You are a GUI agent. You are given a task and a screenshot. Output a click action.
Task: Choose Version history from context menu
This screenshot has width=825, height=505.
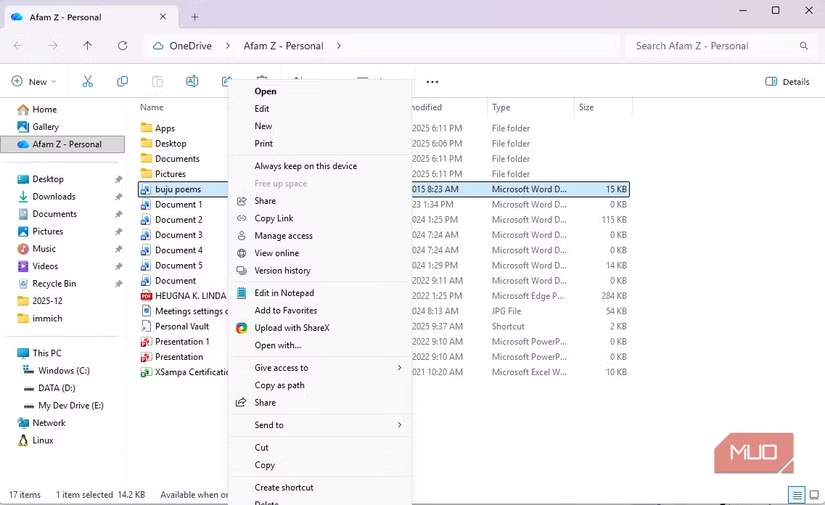pyautogui.click(x=282, y=271)
